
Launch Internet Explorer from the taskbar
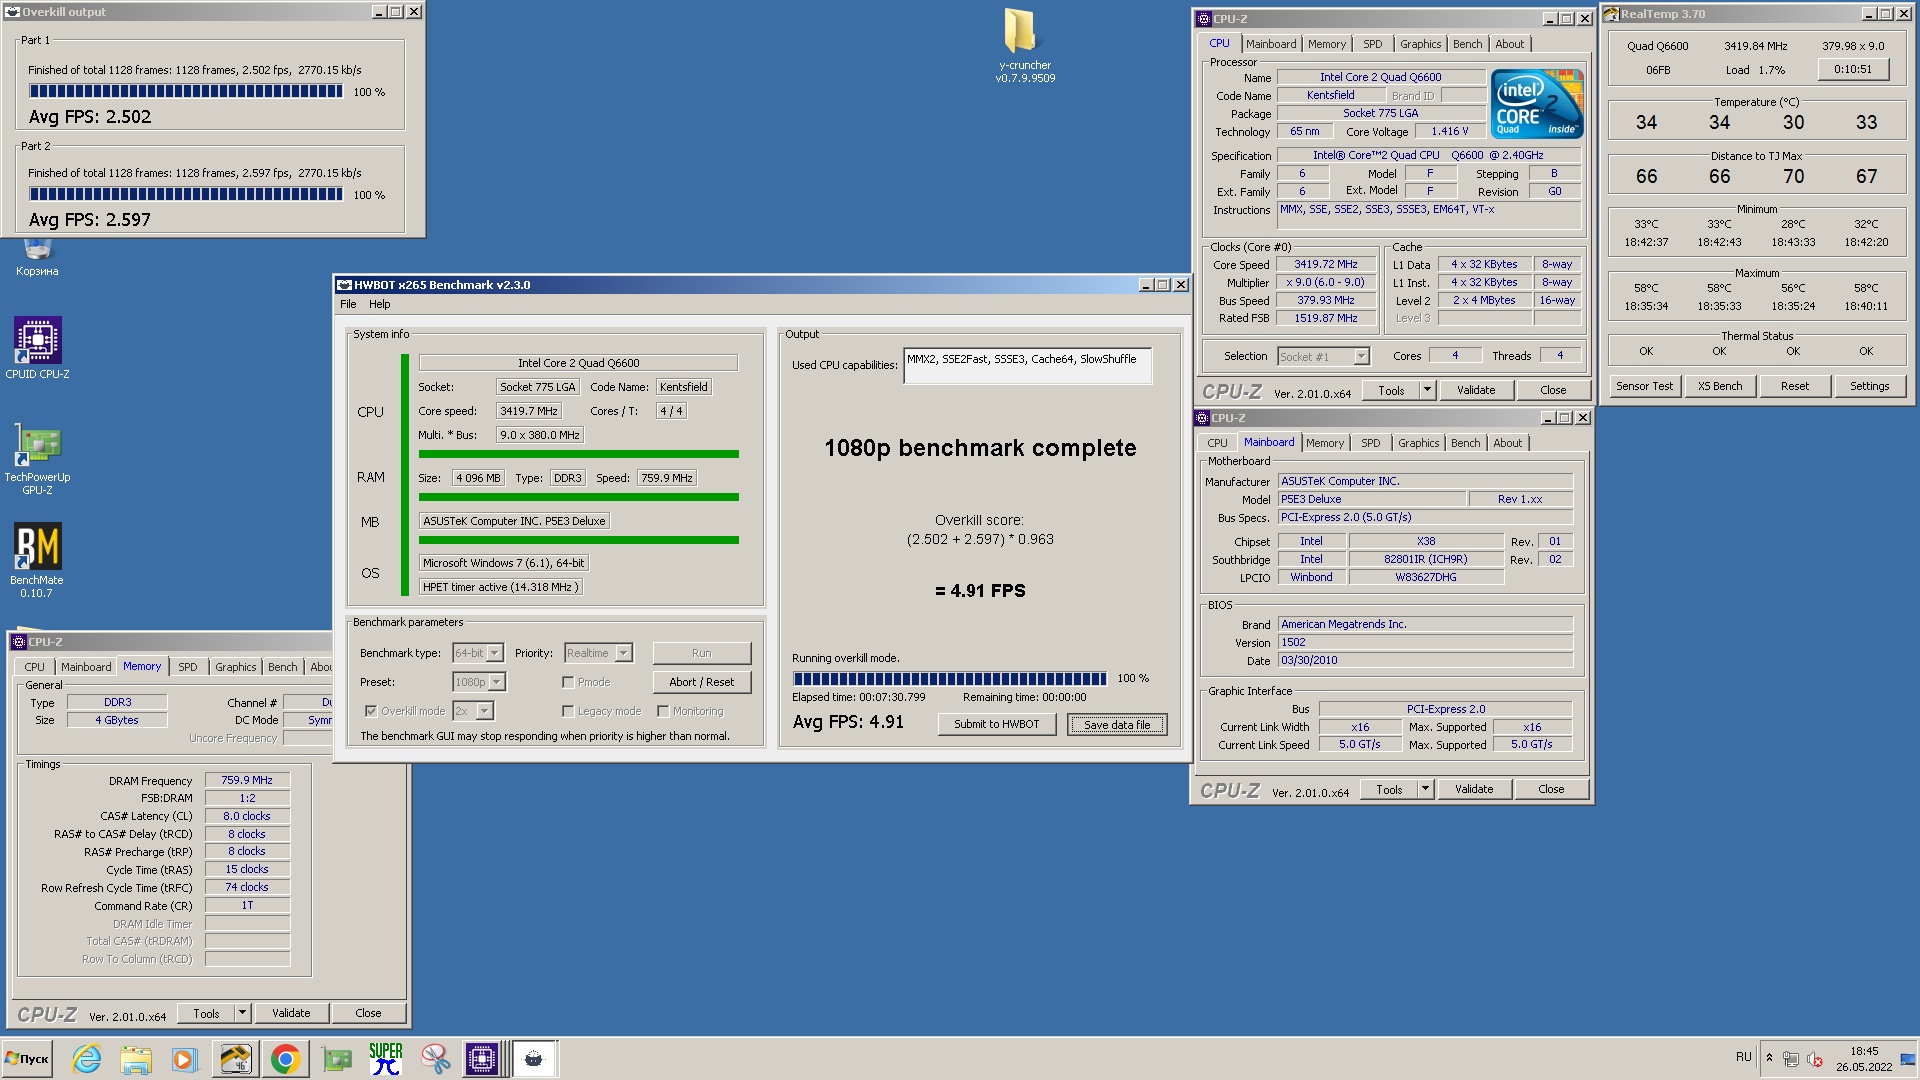87,1058
